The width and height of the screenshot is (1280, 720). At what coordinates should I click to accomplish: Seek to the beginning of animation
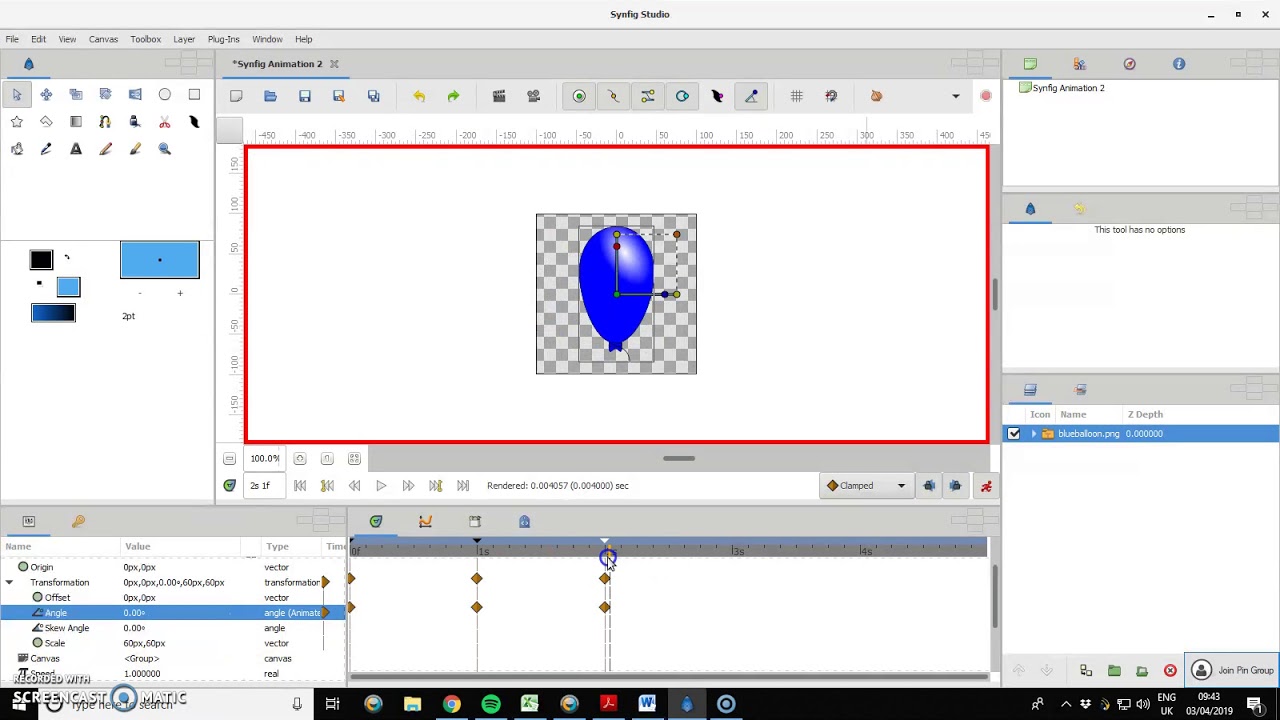click(300, 486)
